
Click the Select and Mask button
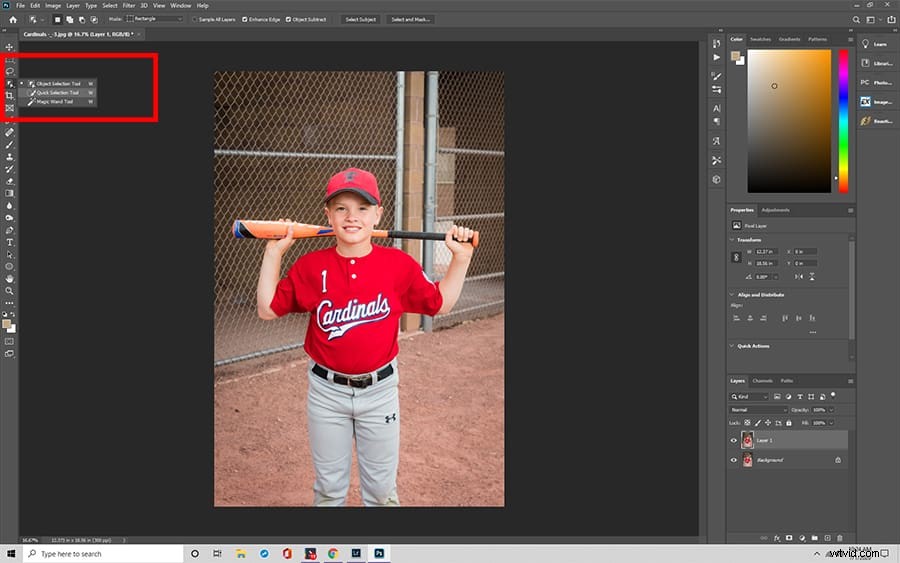[x=410, y=20]
